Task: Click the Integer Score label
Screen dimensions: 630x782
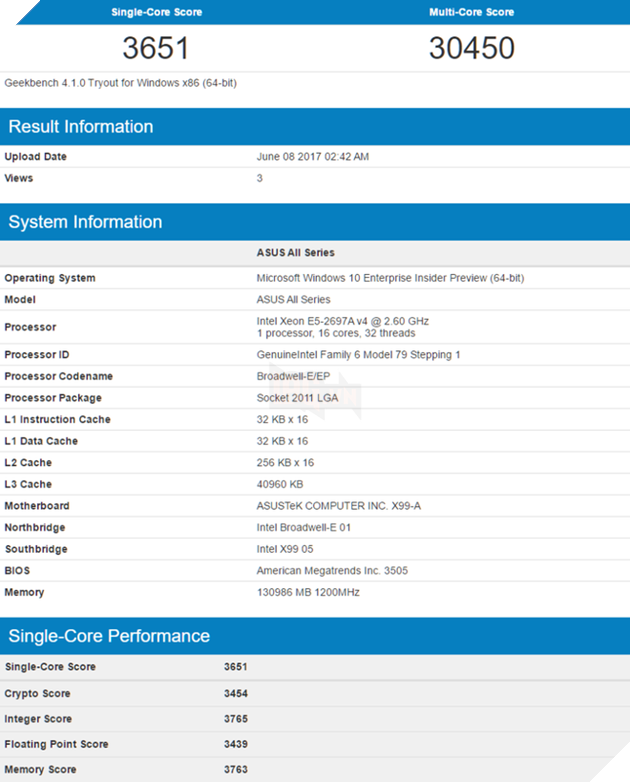Action: pyautogui.click(x=38, y=719)
